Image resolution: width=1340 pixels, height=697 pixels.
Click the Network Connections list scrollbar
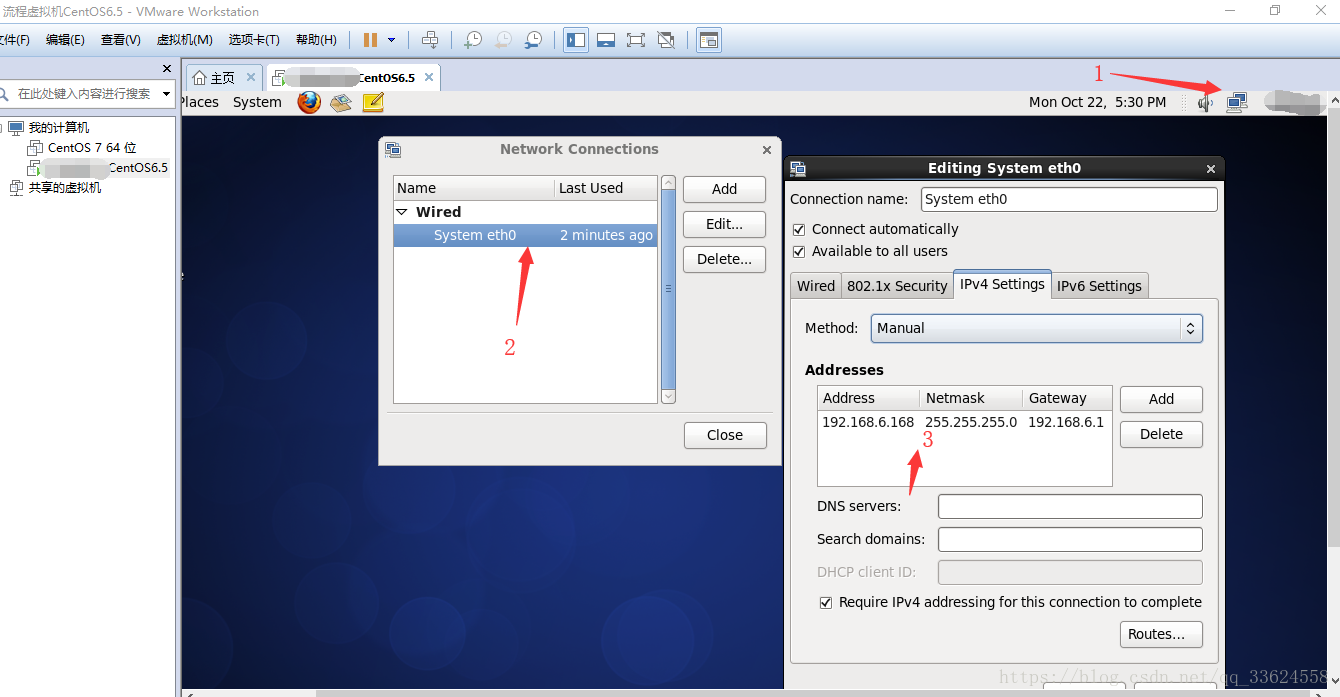pyautogui.click(x=669, y=290)
